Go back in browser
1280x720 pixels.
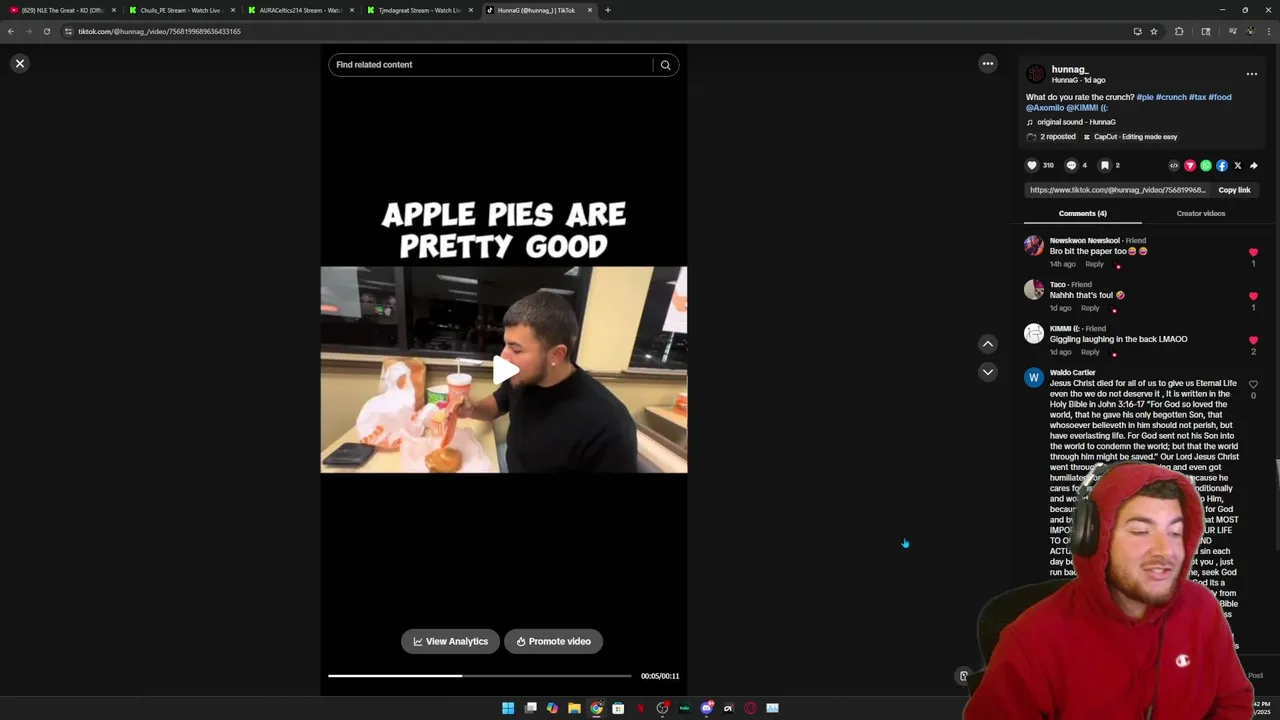[x=11, y=31]
